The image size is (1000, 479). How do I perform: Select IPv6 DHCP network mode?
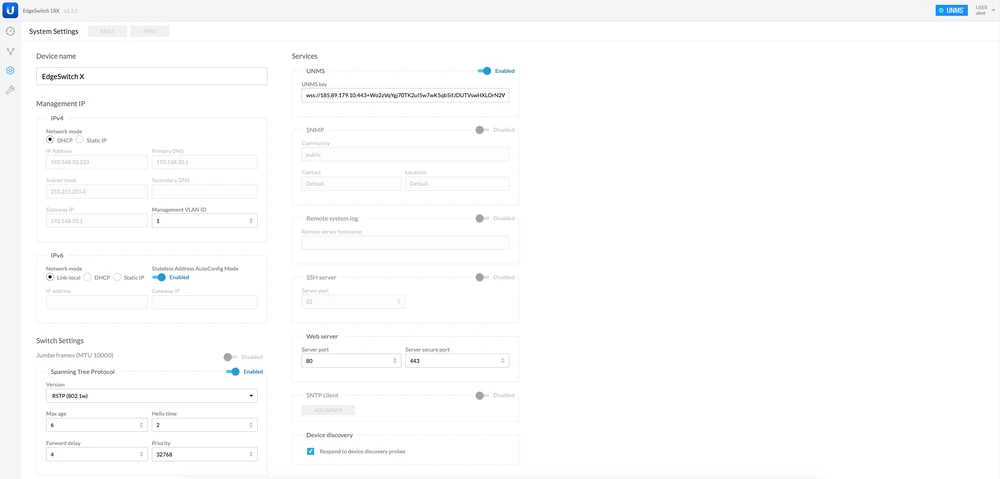click(87, 277)
